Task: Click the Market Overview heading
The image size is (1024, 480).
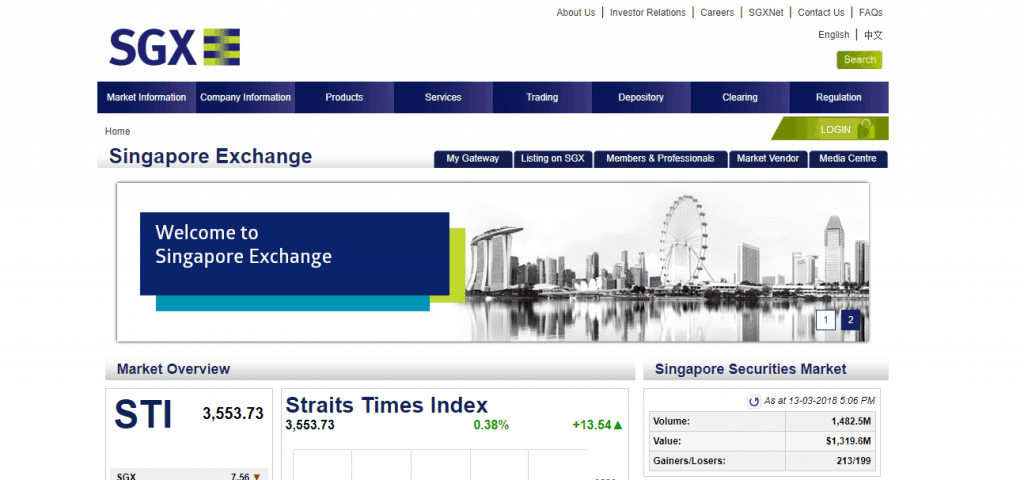Action: (x=173, y=369)
